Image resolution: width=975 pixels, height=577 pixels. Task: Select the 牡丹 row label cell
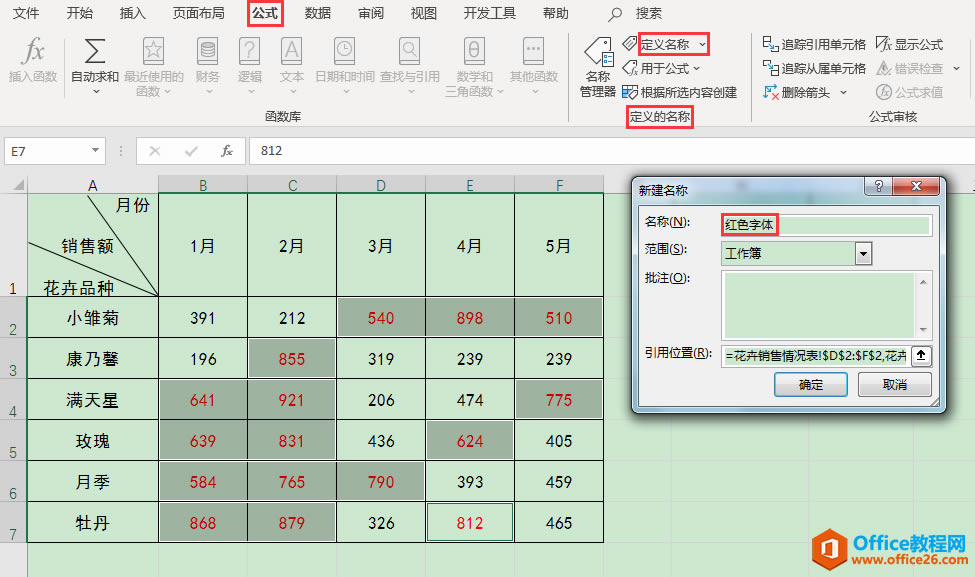click(93, 523)
